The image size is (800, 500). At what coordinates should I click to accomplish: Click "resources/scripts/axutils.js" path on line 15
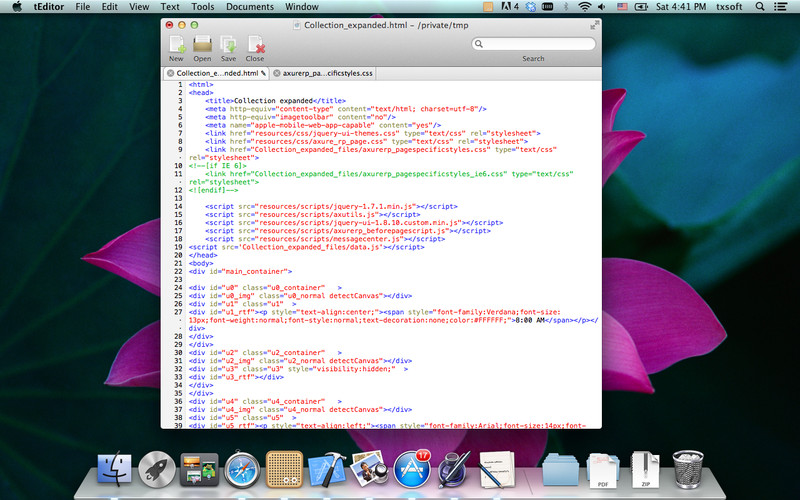316,215
